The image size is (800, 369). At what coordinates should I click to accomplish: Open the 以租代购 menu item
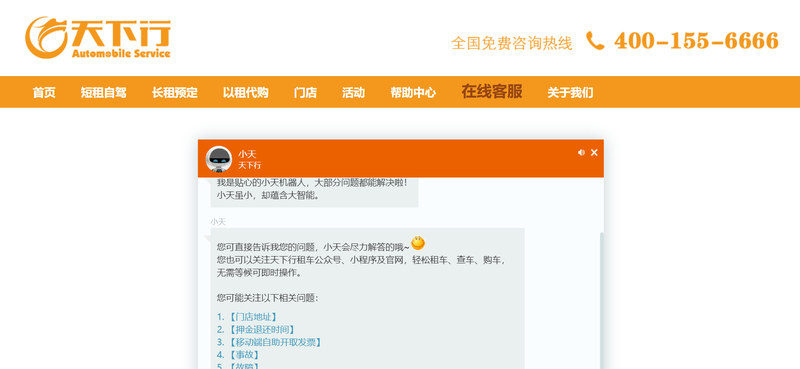[245, 92]
